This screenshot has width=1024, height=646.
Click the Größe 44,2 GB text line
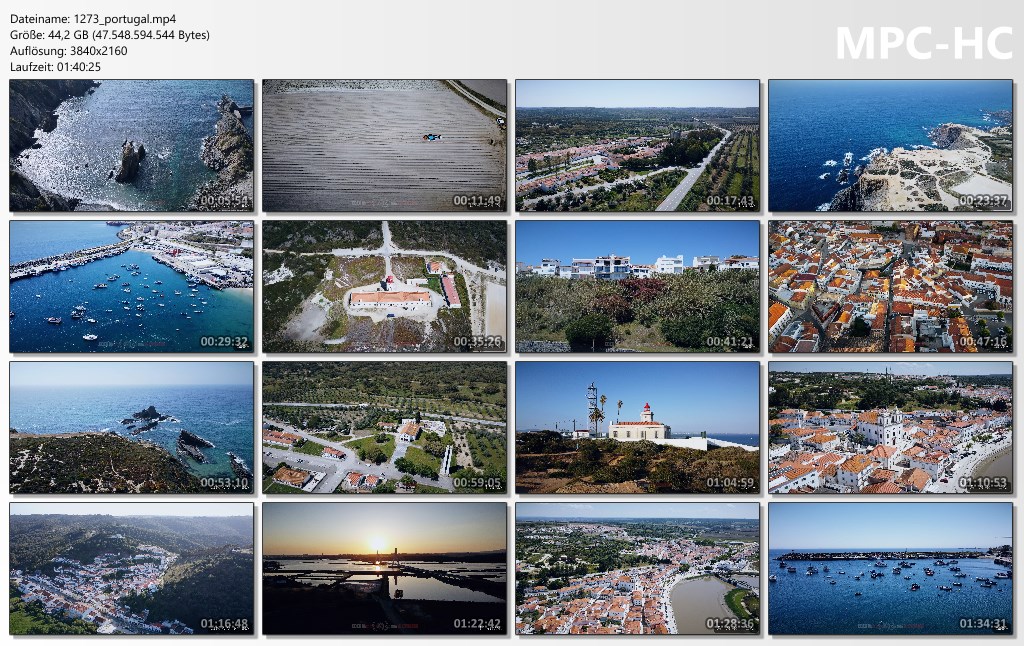pos(110,35)
